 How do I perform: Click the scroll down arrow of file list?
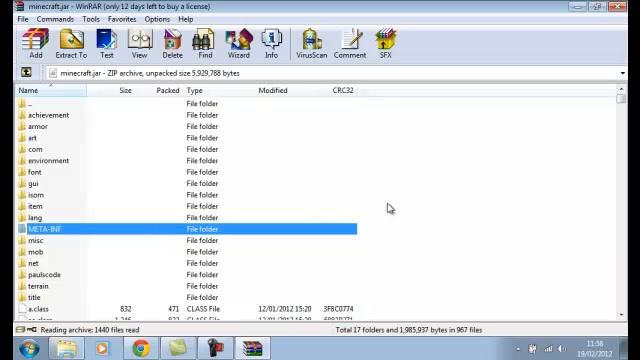click(x=621, y=315)
